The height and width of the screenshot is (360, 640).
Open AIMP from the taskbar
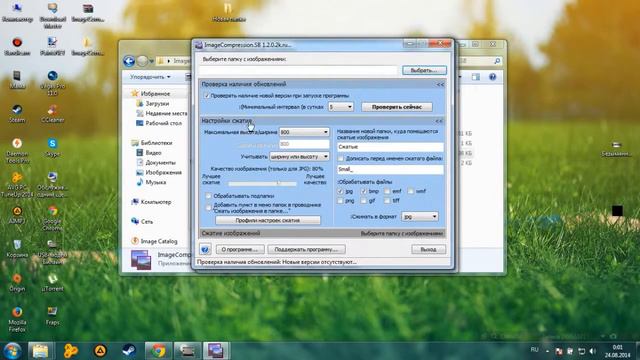click(x=100, y=351)
